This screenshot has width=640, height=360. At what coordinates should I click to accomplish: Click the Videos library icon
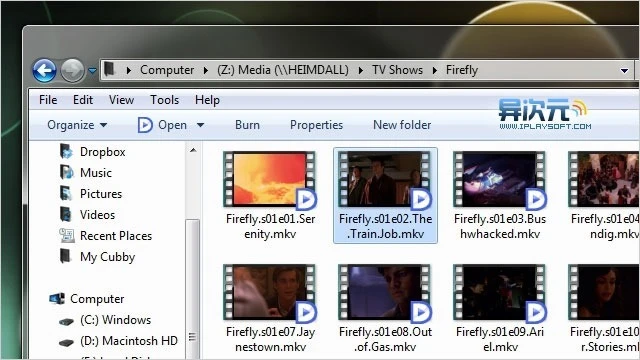click(x=65, y=214)
